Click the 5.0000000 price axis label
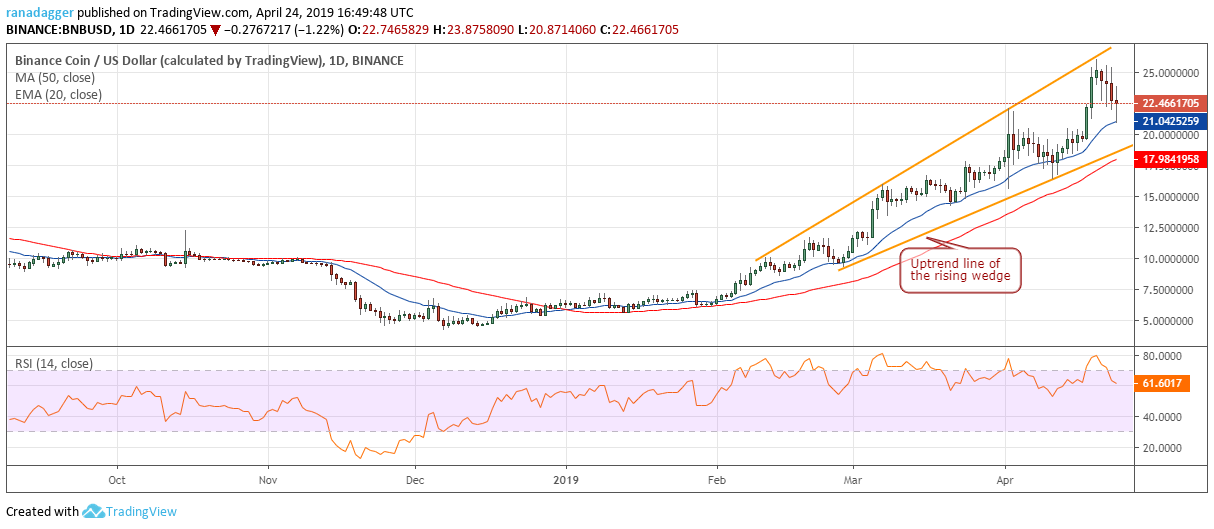This screenshot has height=529, width=1214. pyautogui.click(x=1170, y=321)
